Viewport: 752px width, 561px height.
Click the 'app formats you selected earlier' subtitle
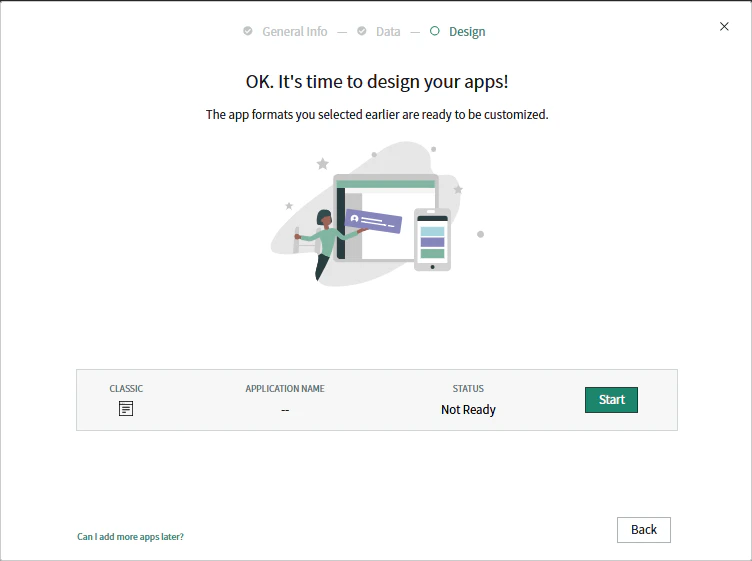(x=377, y=115)
